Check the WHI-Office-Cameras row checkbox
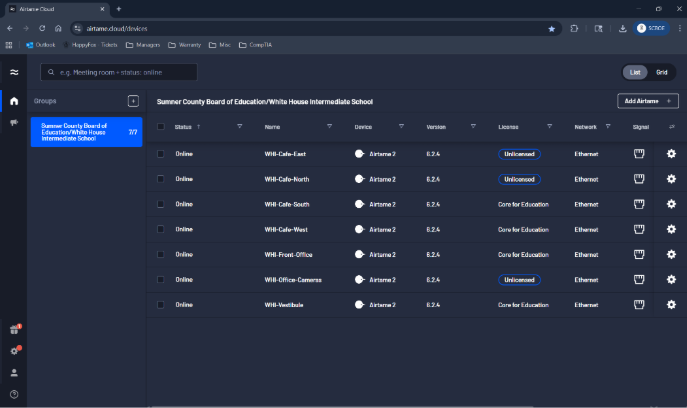The height and width of the screenshot is (408, 687). point(161,280)
